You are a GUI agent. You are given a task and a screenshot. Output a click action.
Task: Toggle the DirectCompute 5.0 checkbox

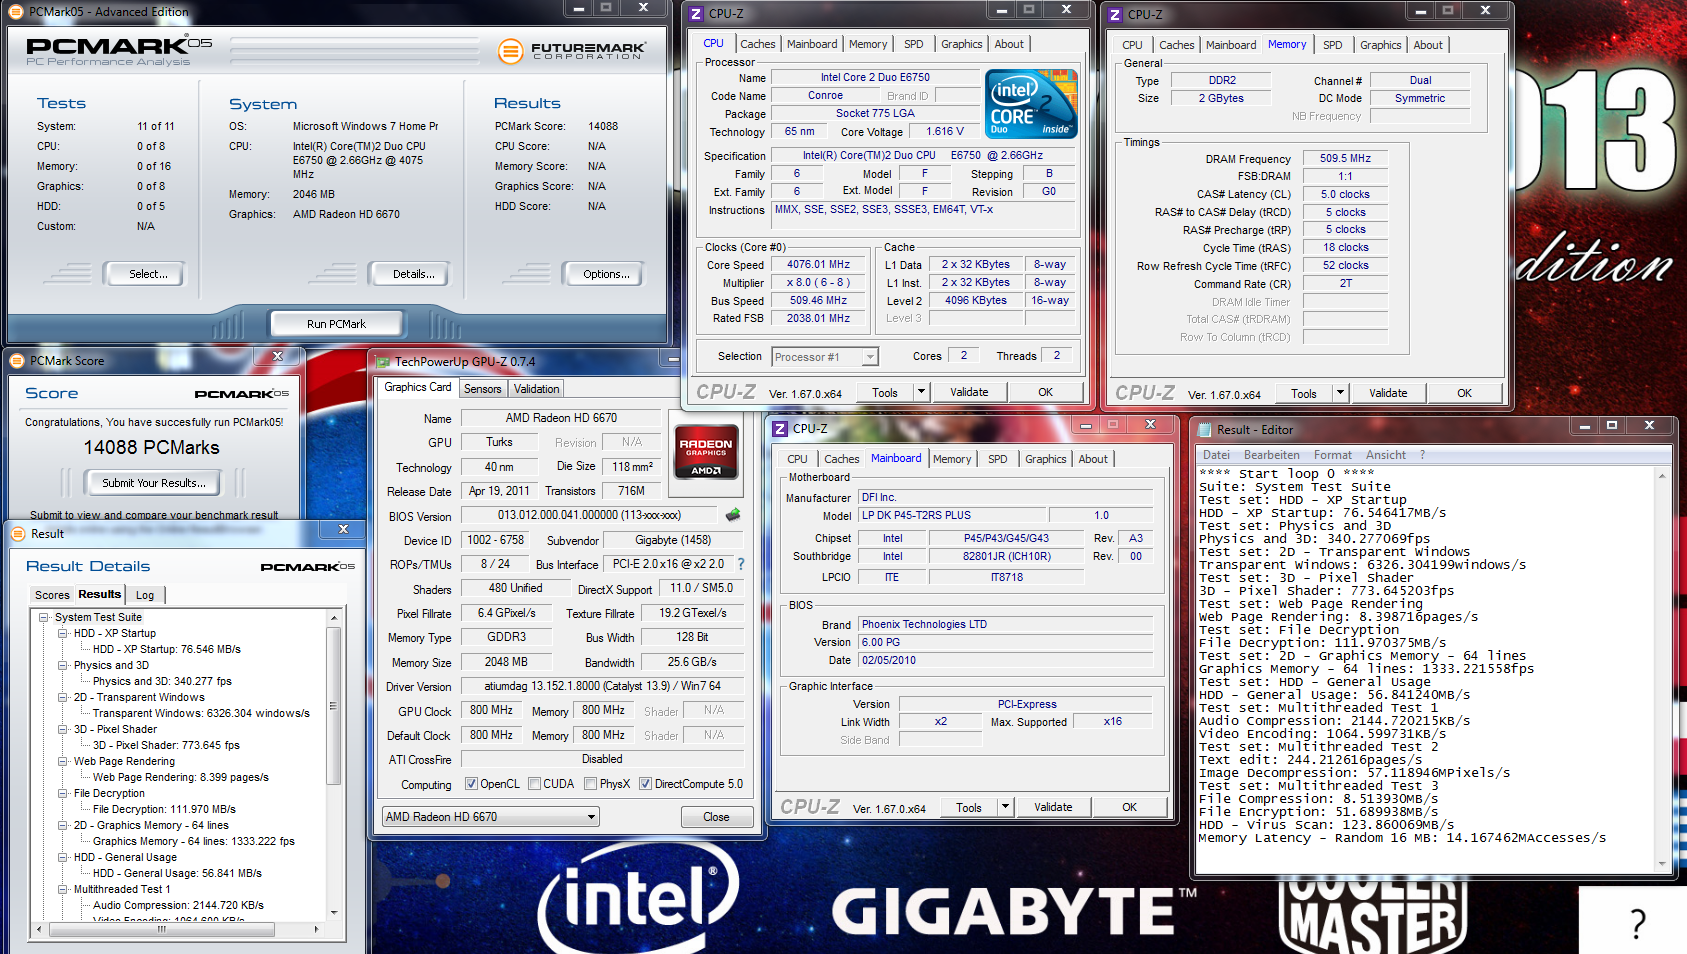[645, 784]
